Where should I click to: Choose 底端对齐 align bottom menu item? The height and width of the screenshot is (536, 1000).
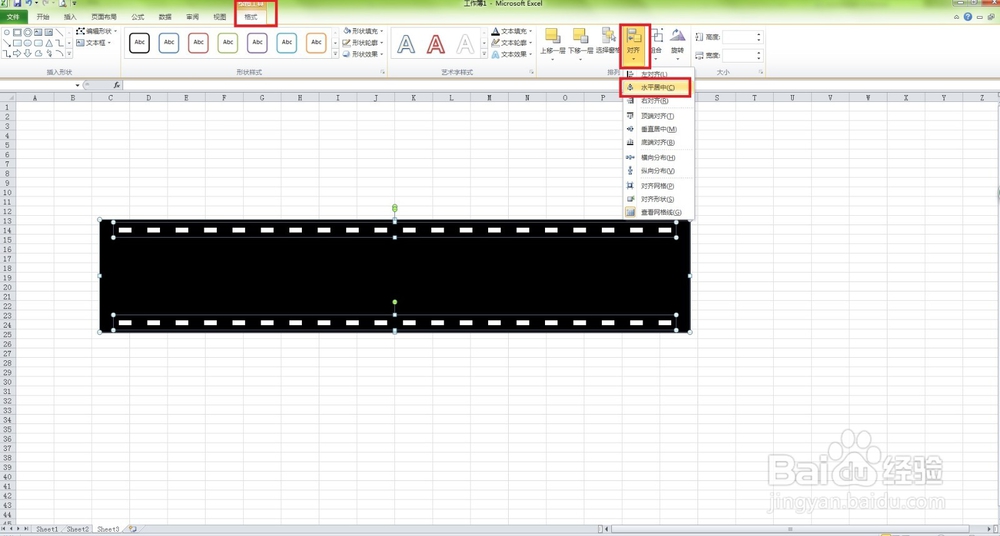[658, 142]
